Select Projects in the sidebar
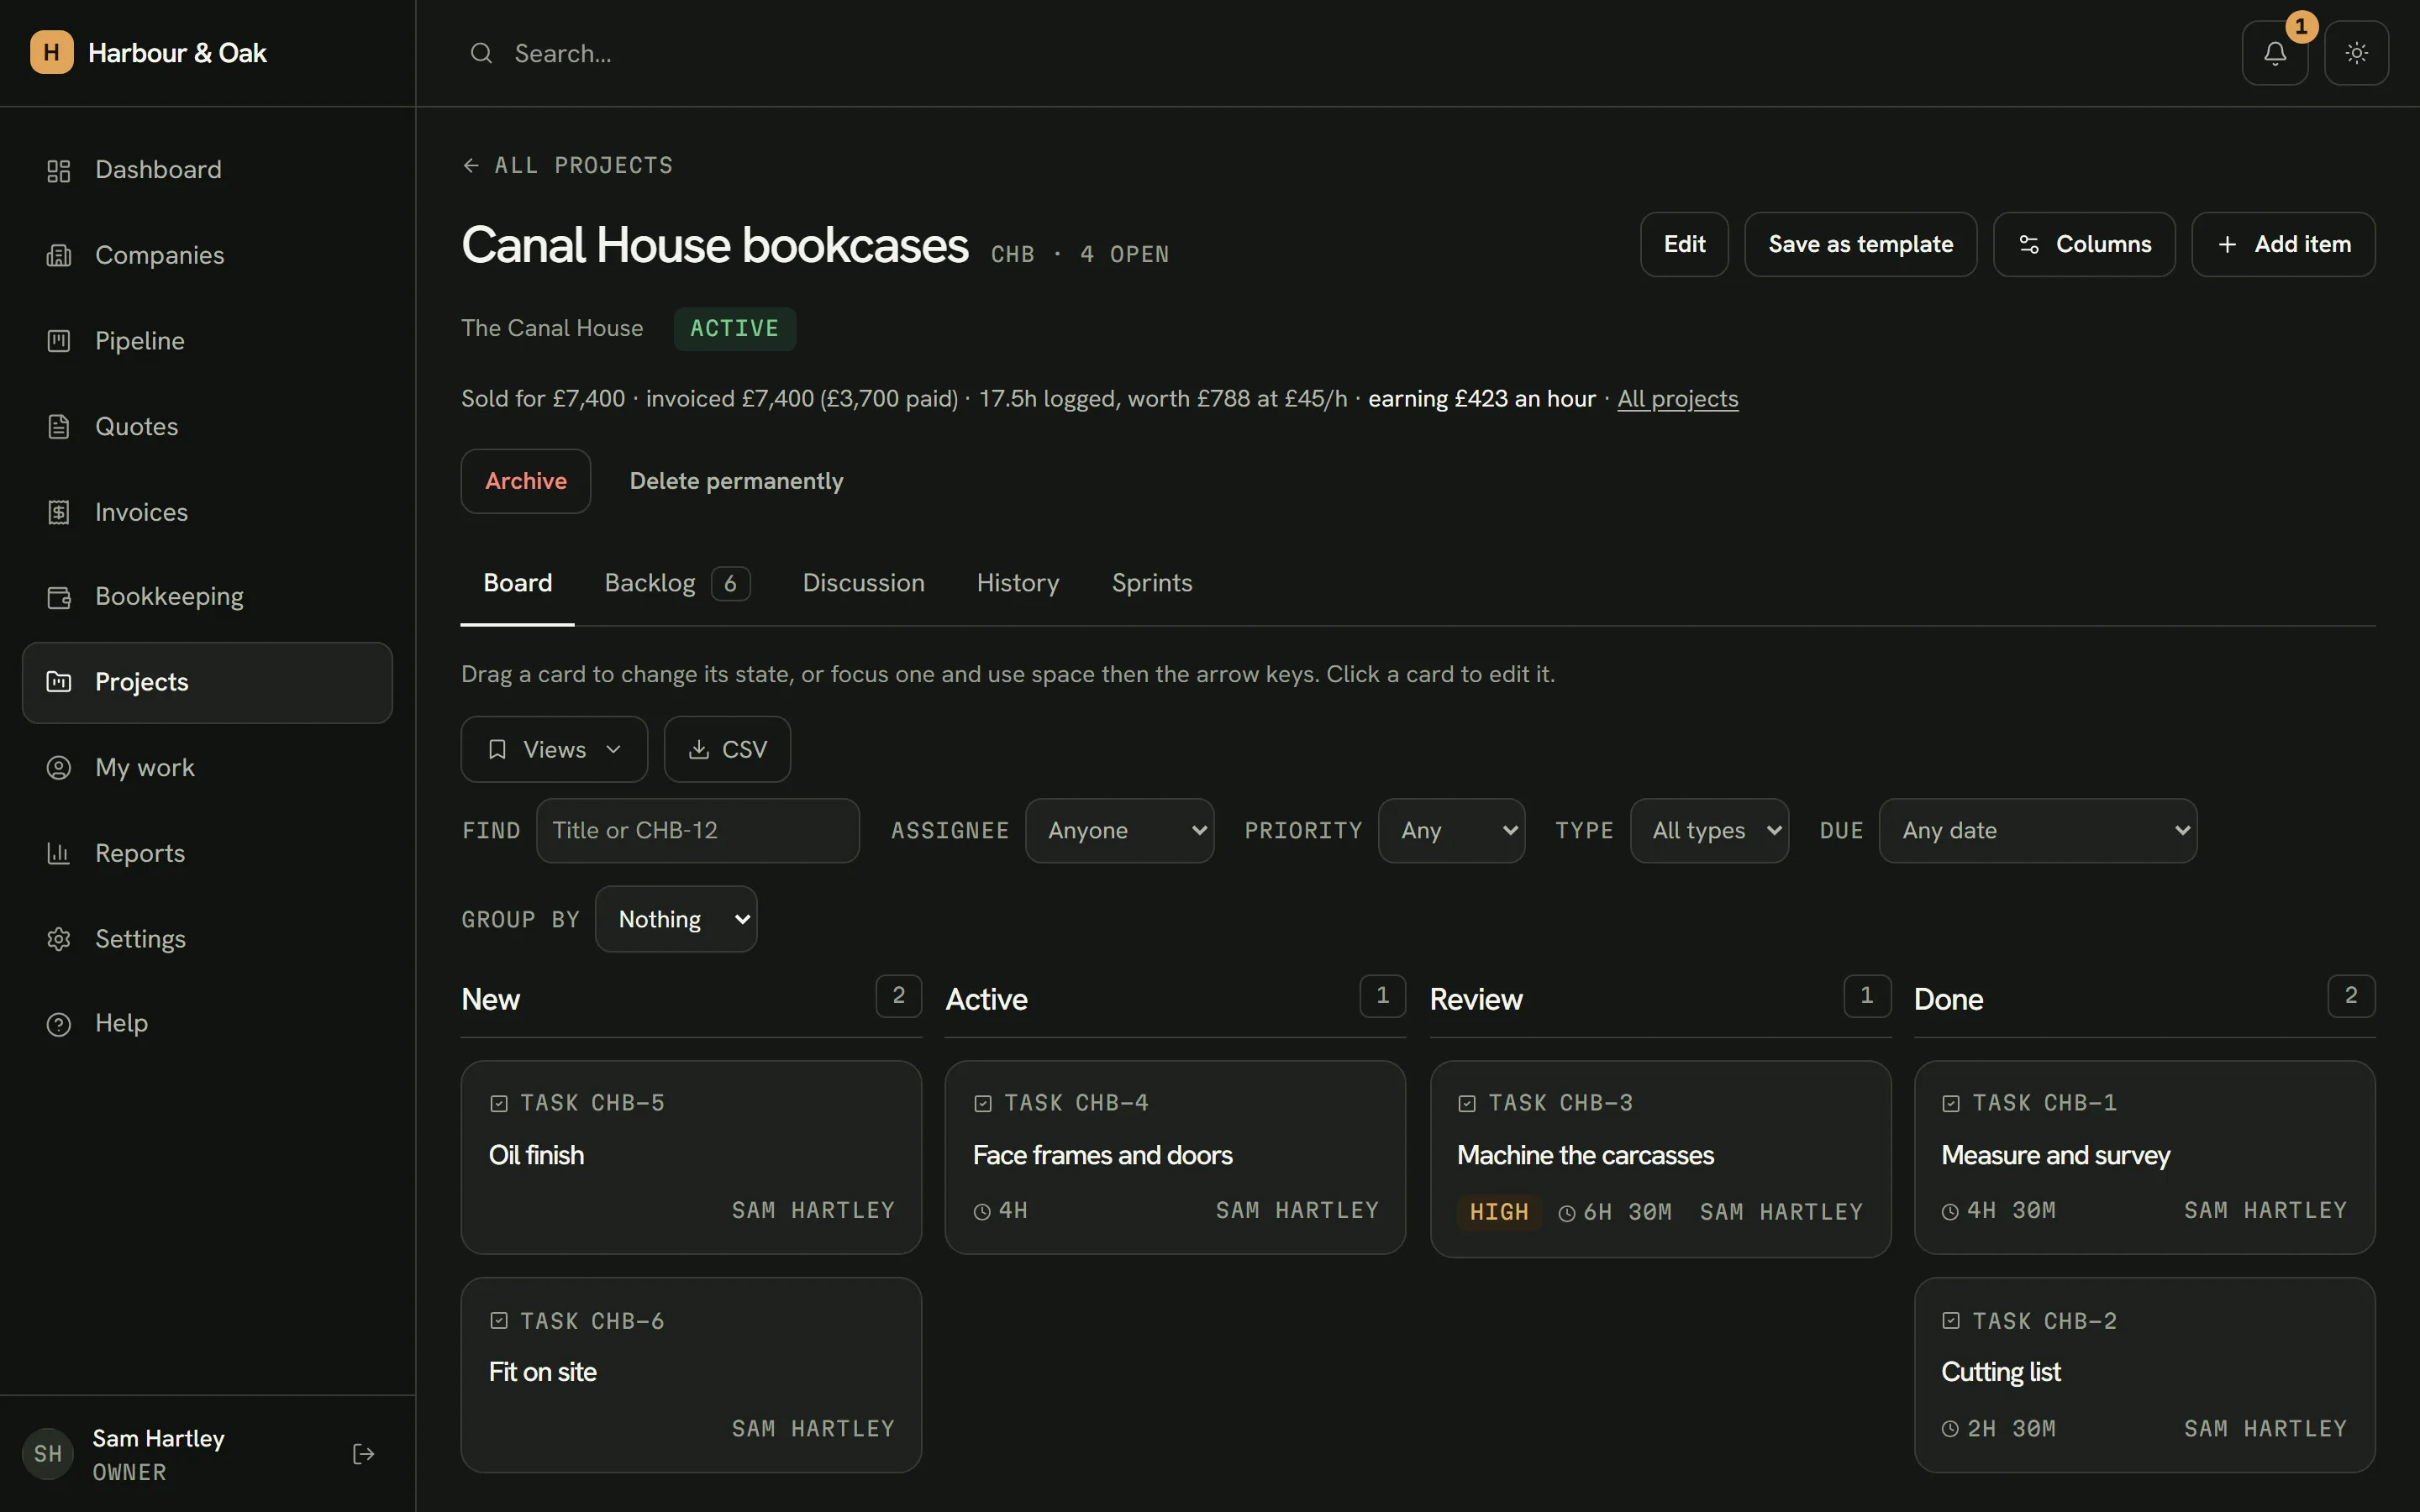 207,682
